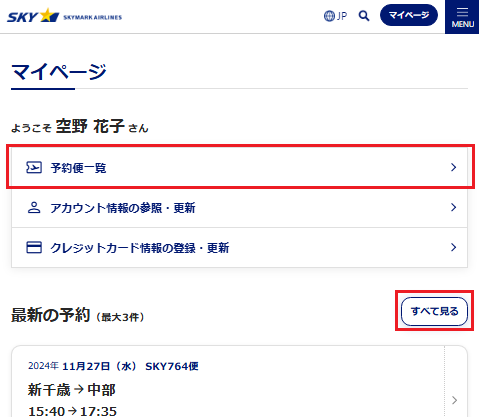Click the マイページ pill button in header
This screenshot has height=417, width=479.
(409, 15)
